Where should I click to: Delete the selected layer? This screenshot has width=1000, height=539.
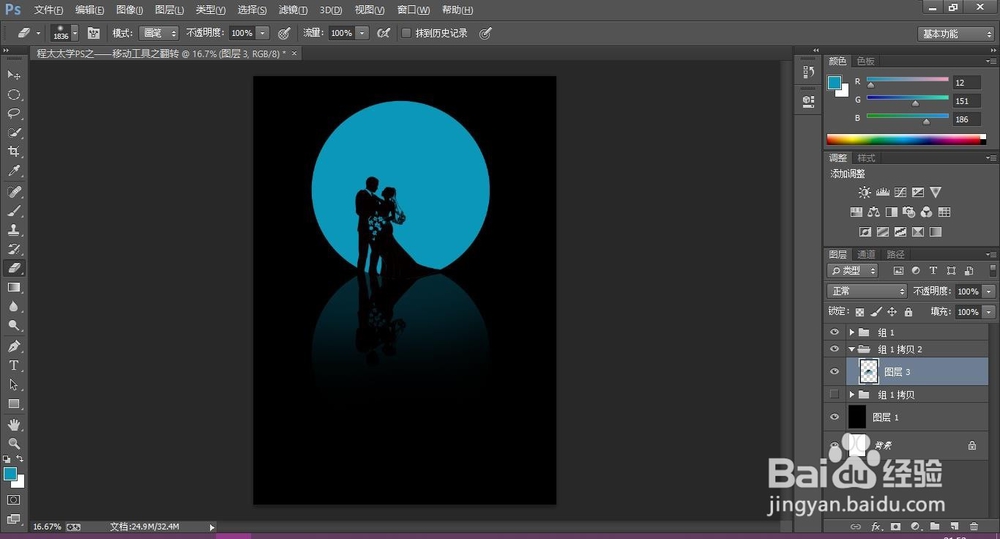(x=973, y=526)
